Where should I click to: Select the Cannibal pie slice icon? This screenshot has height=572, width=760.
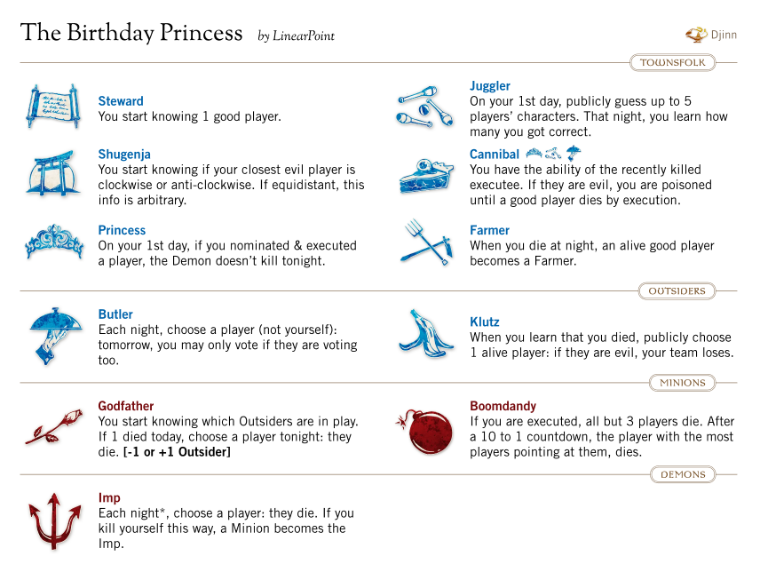pyautogui.click(x=426, y=175)
